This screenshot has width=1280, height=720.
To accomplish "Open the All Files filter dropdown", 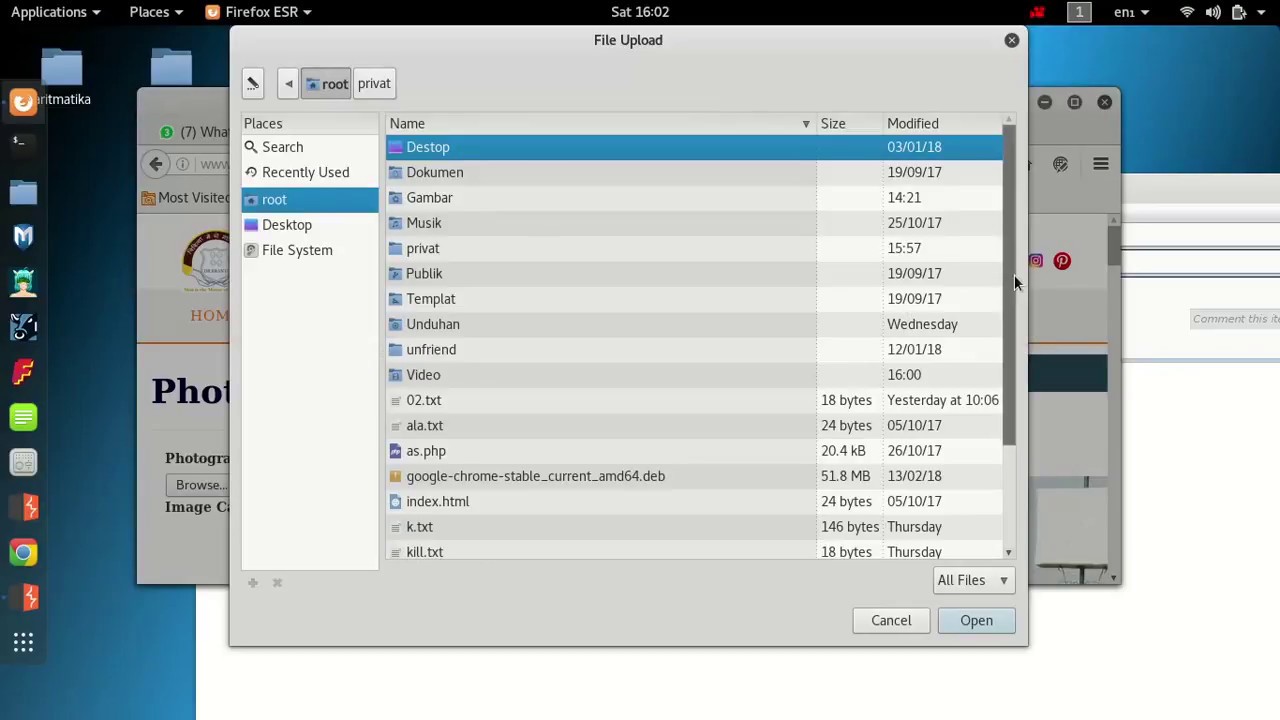I will [x=971, y=580].
